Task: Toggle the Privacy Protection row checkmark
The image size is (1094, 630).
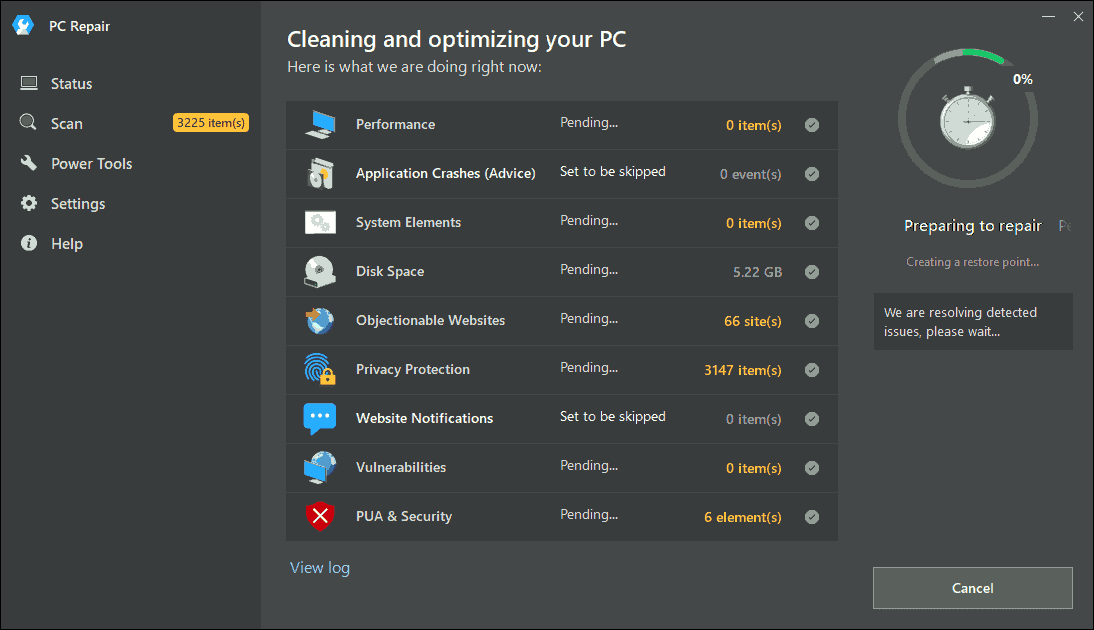Action: click(x=812, y=370)
